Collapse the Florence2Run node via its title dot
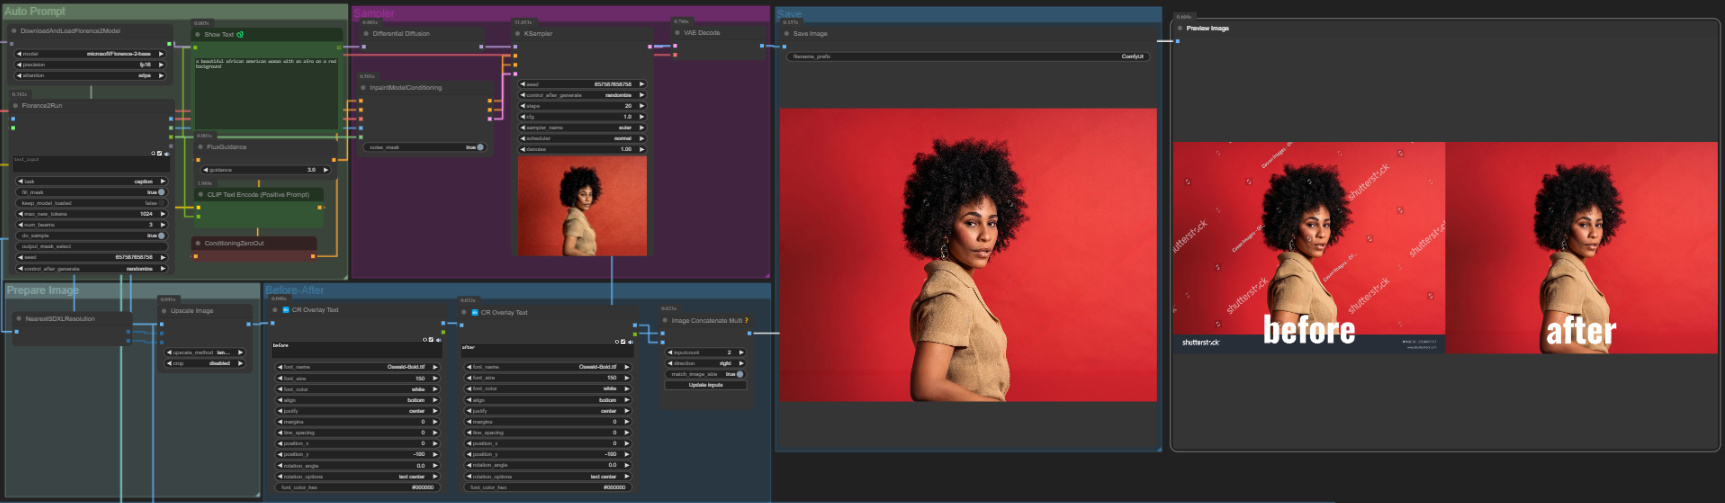 pos(16,105)
